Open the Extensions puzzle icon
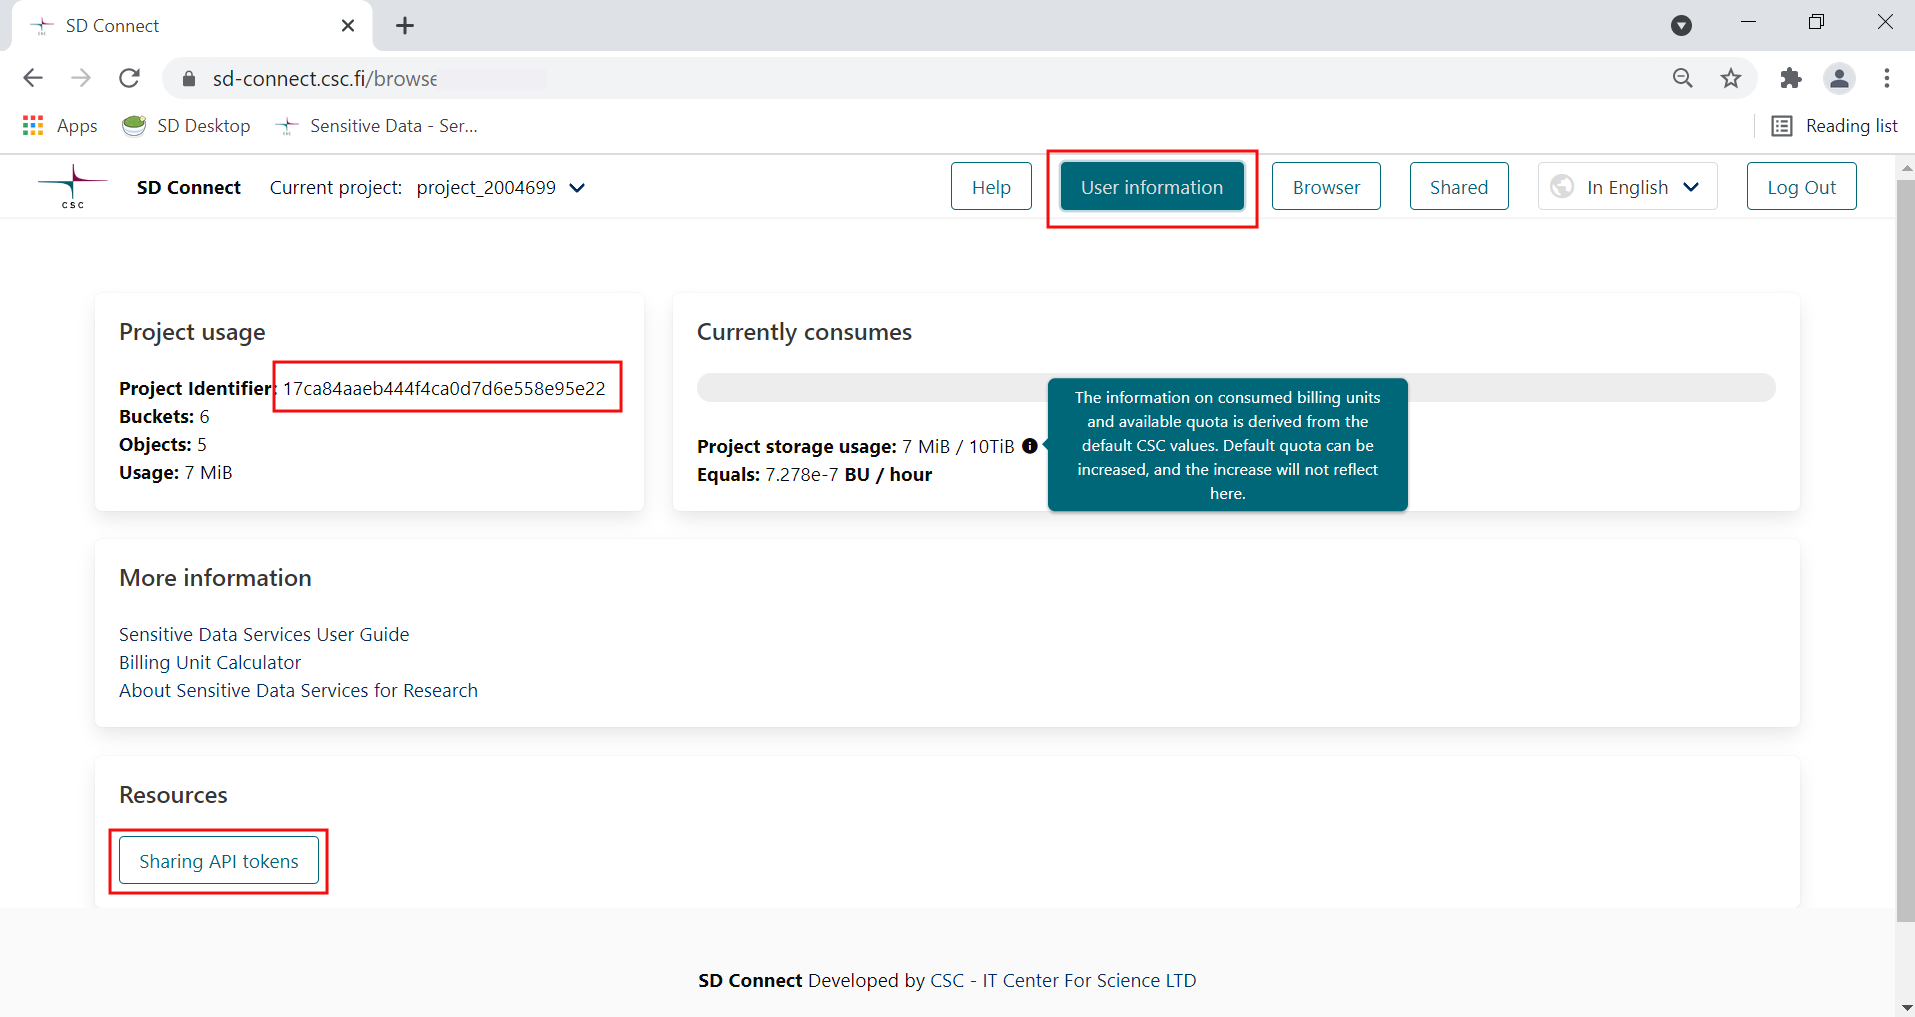 [1791, 78]
